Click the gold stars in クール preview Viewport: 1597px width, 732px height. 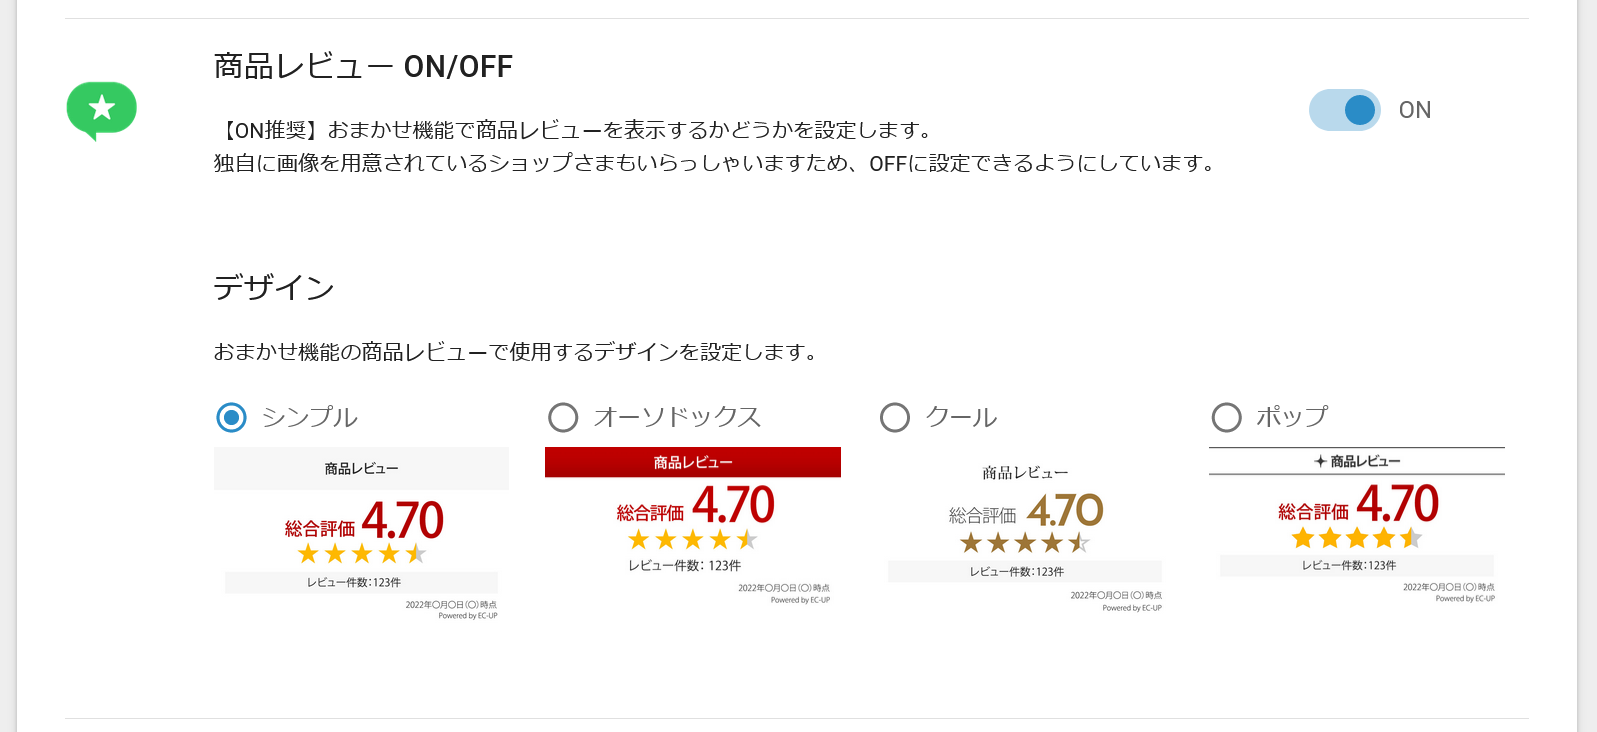click(1024, 543)
